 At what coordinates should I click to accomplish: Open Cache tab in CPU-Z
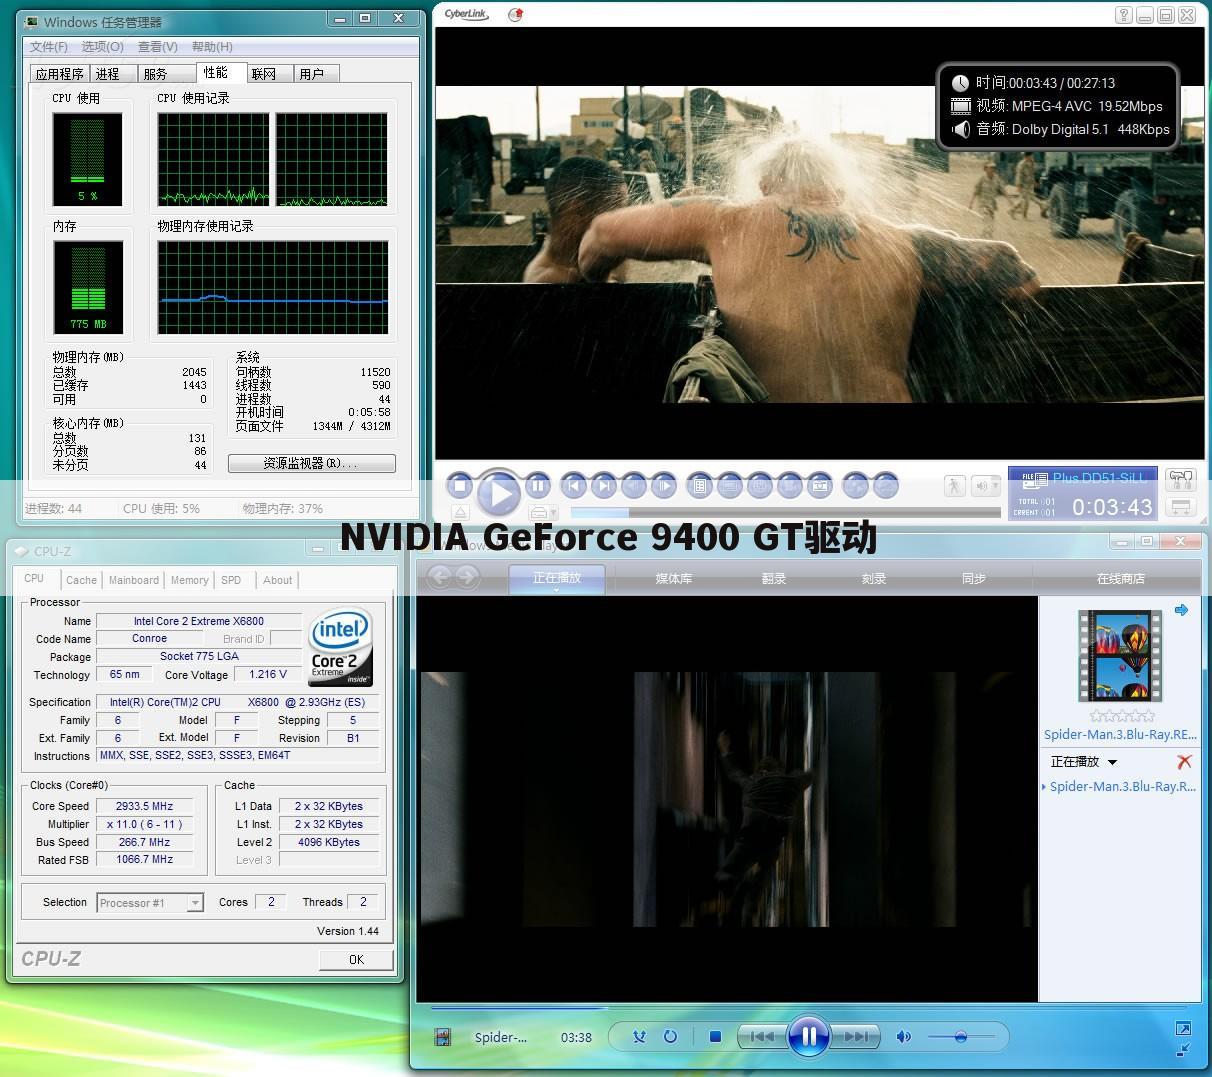click(81, 580)
